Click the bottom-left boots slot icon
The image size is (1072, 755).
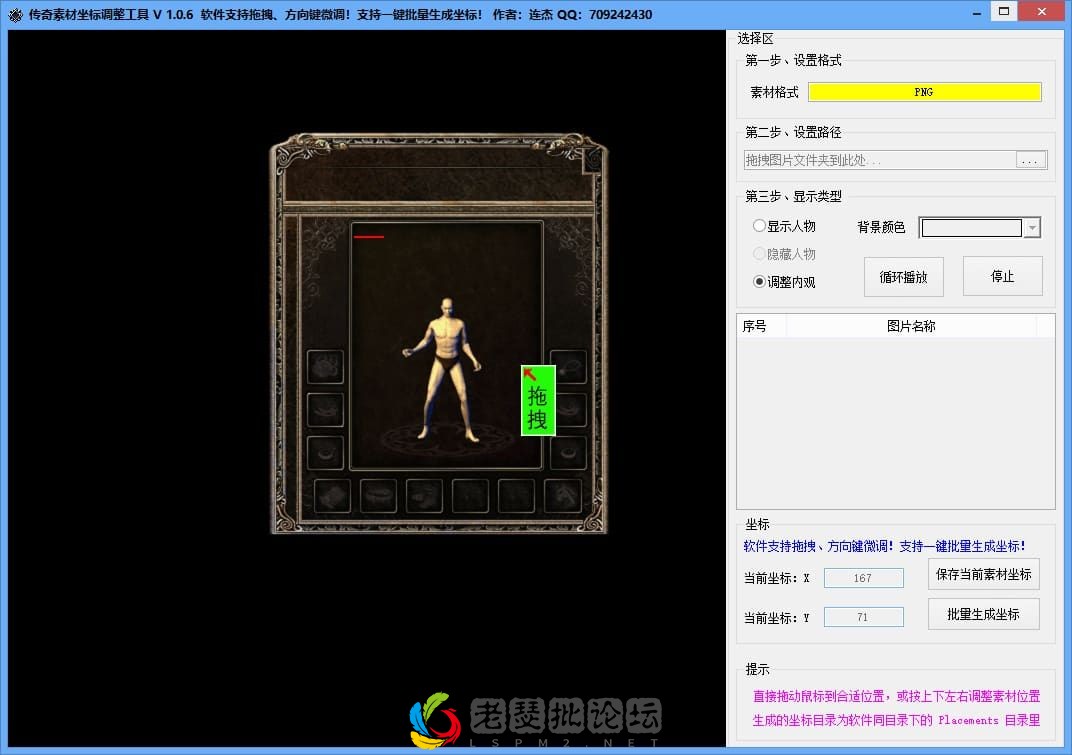coord(331,496)
